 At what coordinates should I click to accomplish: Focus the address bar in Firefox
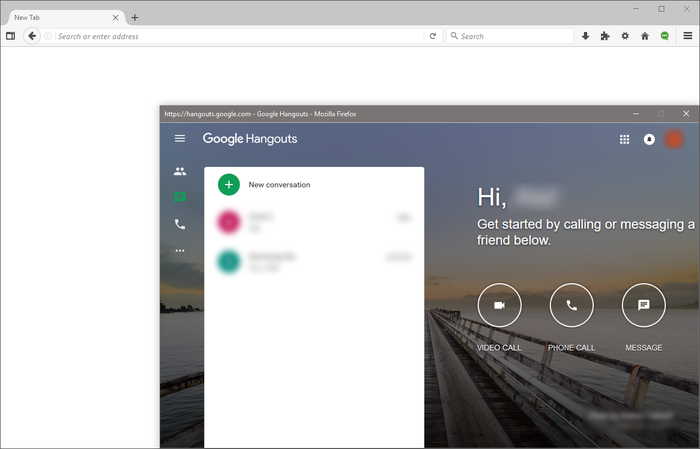(239, 36)
